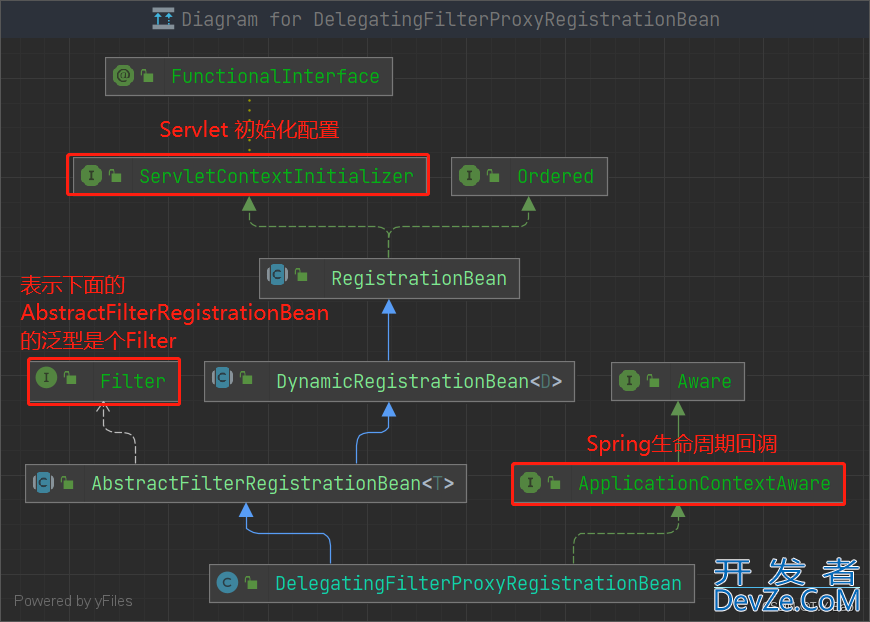Click the lock icon beside Aware label

point(653,381)
